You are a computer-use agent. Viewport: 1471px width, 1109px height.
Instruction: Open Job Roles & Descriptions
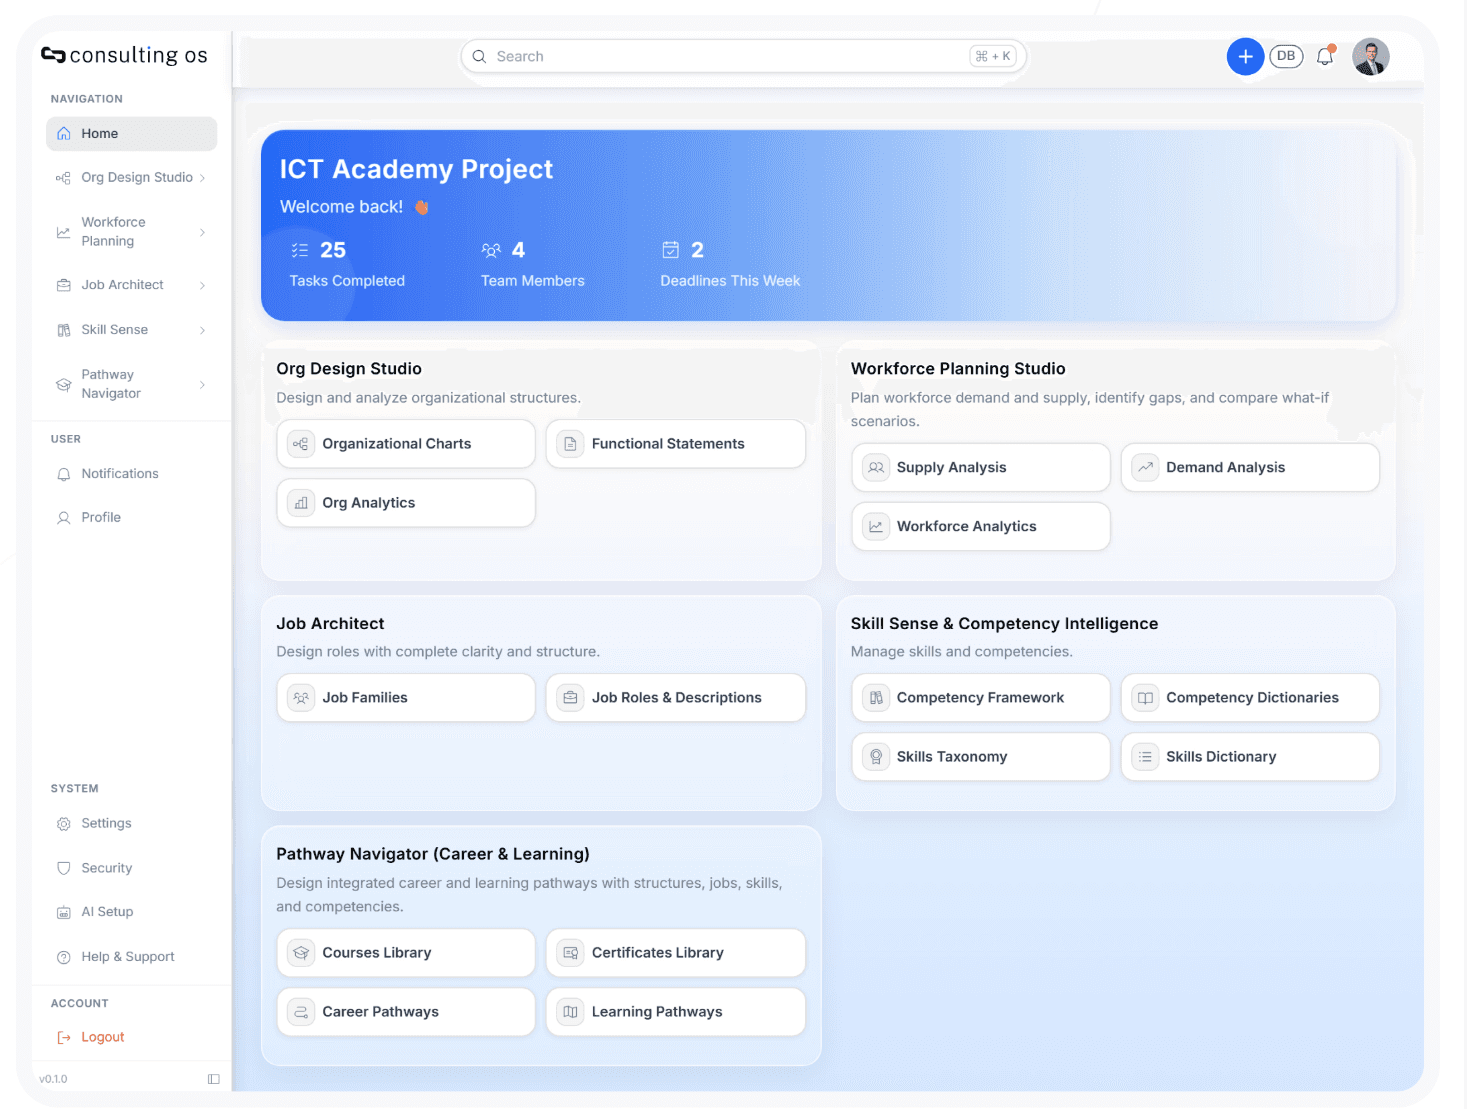click(x=675, y=698)
